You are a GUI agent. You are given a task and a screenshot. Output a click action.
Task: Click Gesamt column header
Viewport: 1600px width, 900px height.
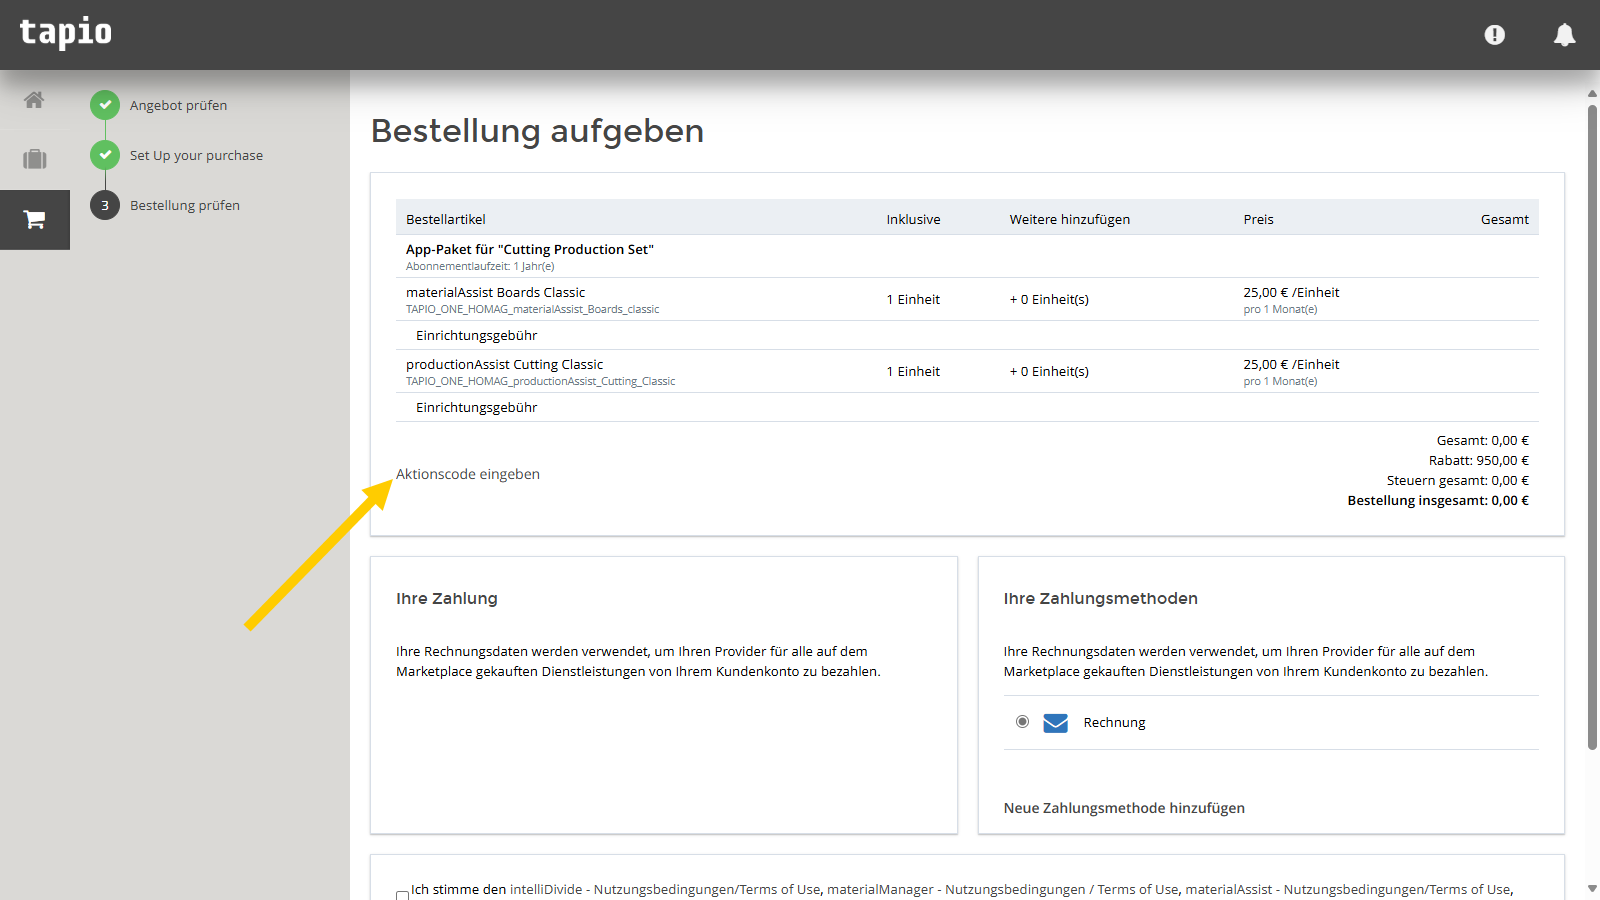pos(1504,219)
